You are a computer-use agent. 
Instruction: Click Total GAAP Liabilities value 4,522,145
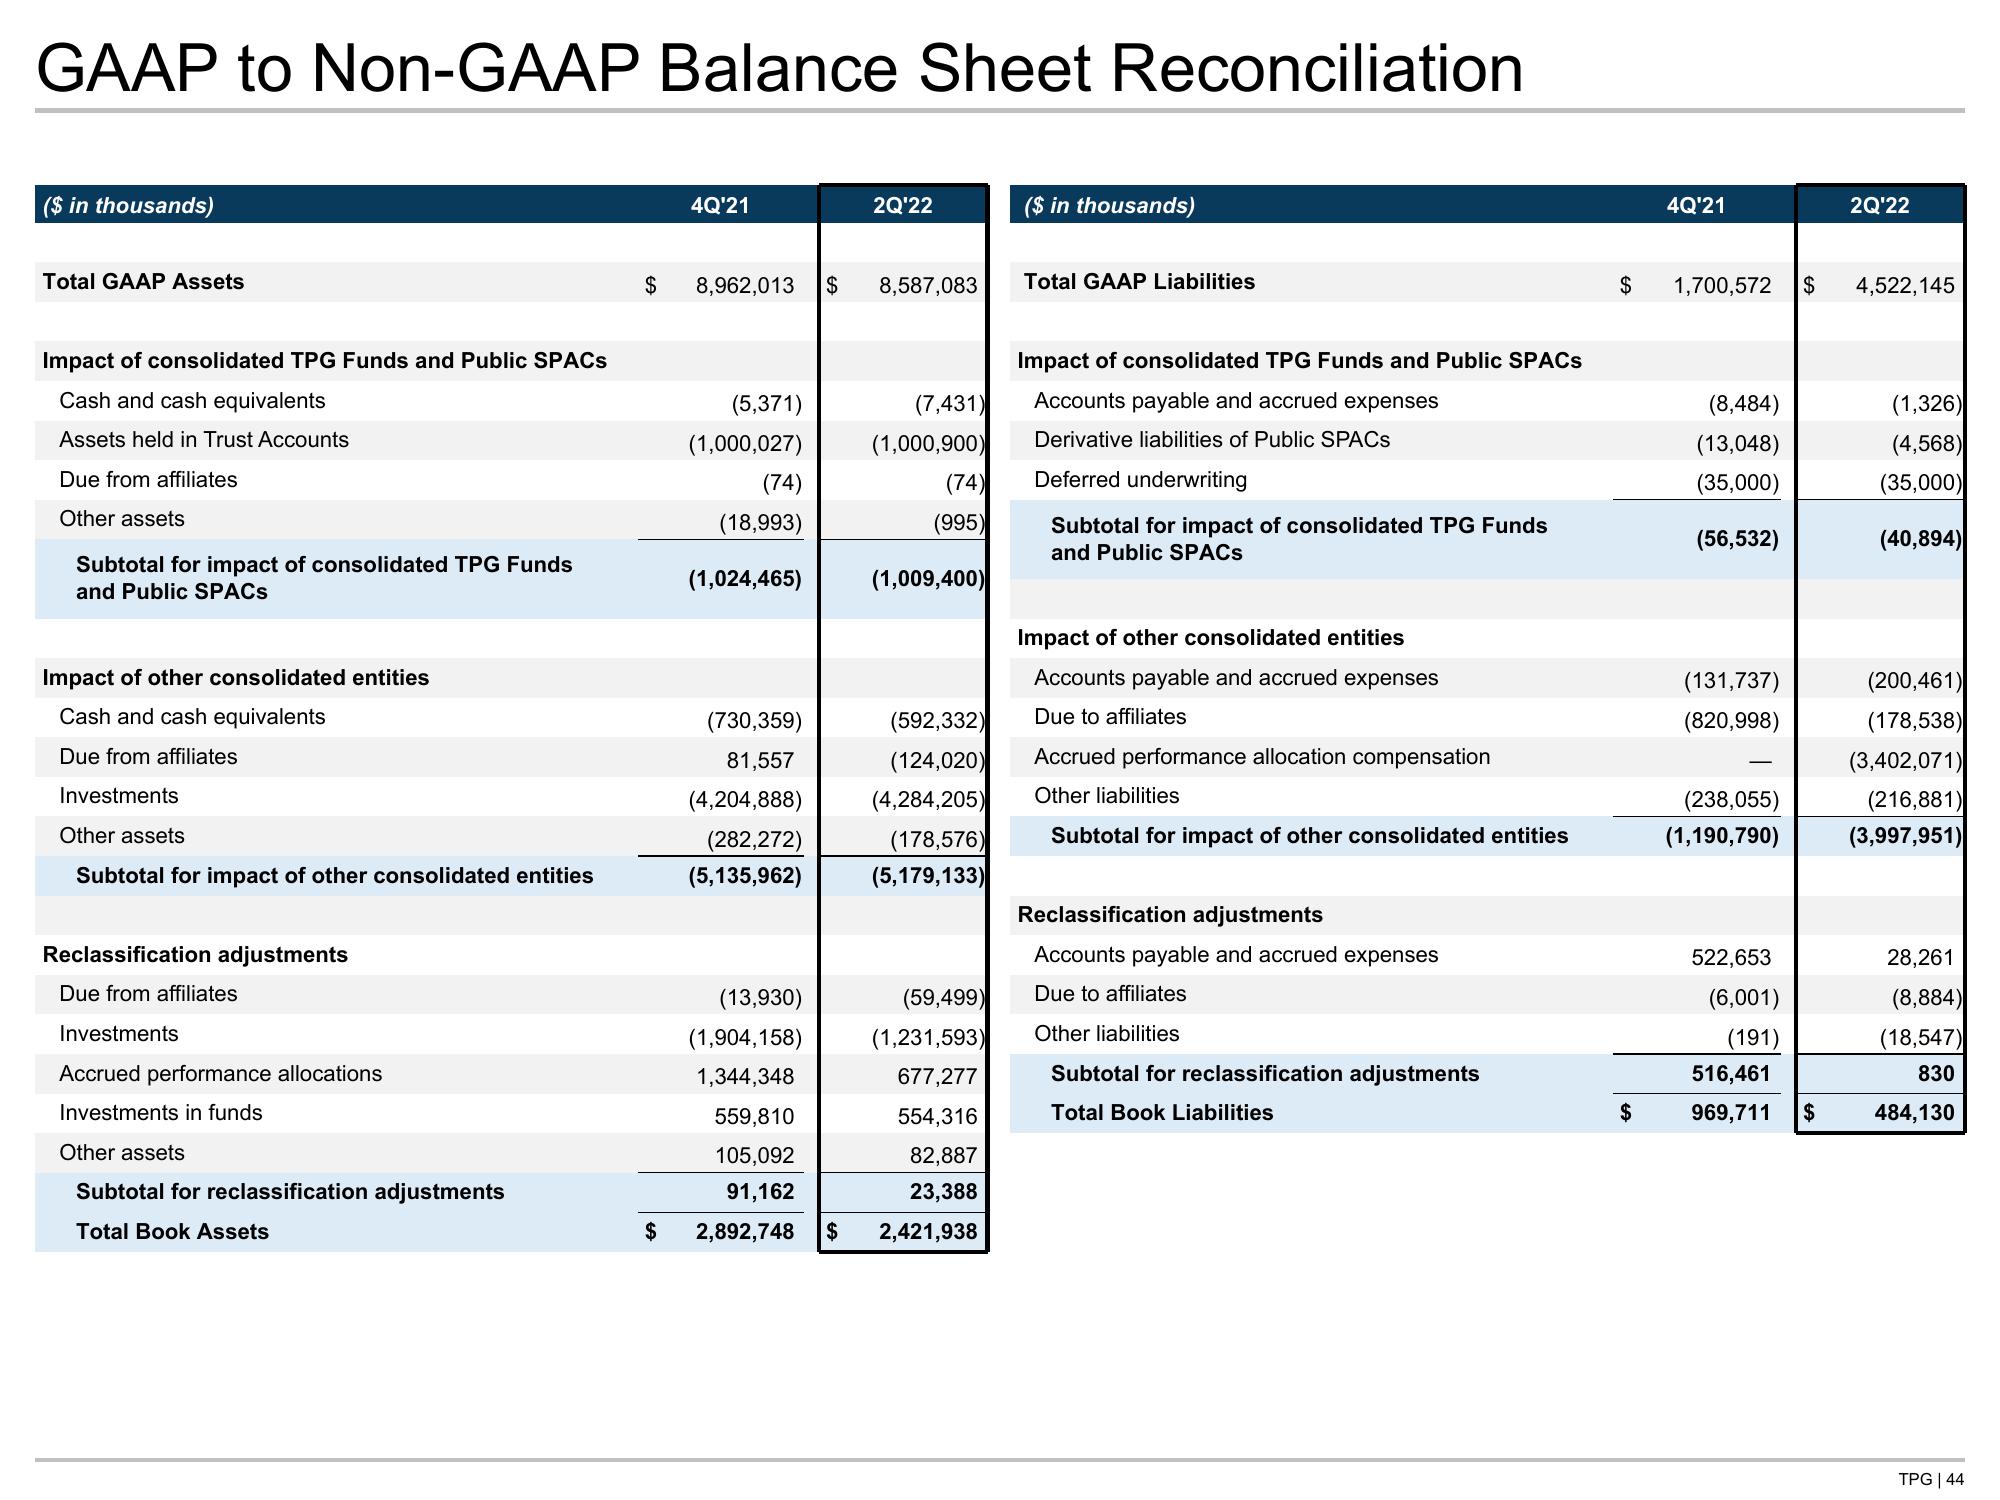coord(1905,286)
